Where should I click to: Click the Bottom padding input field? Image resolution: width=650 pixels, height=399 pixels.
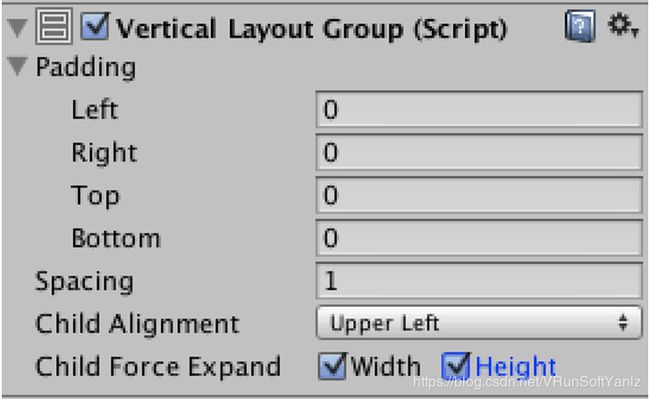pyautogui.click(x=479, y=238)
